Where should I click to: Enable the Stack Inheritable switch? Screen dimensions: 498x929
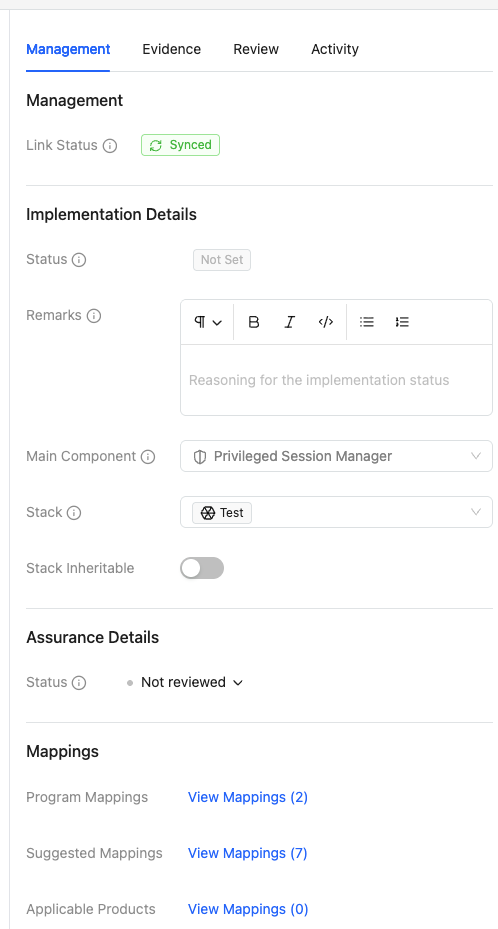coord(202,568)
